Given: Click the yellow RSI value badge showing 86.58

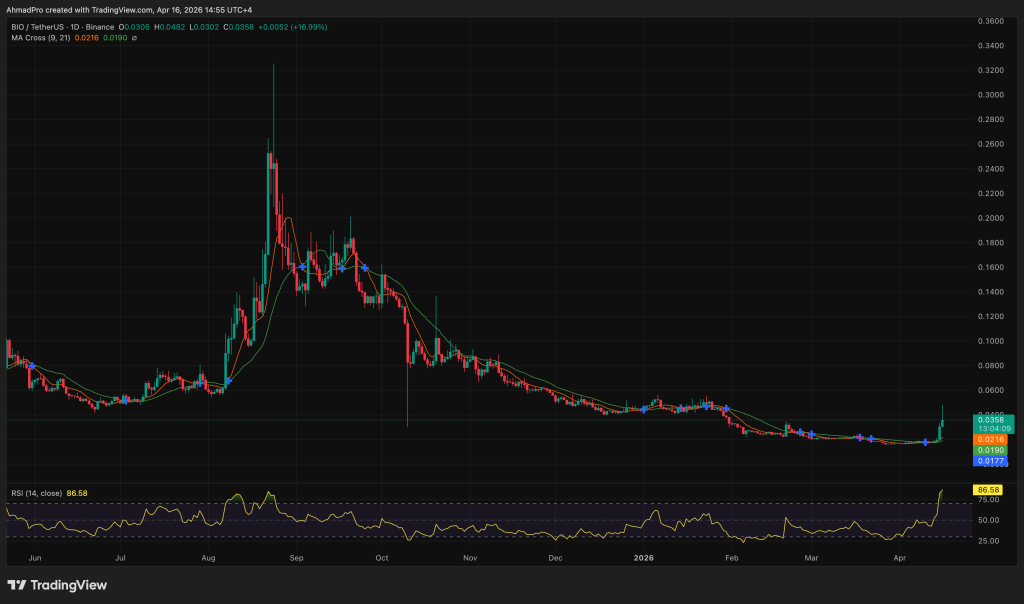Looking at the screenshot, I should coord(990,489).
